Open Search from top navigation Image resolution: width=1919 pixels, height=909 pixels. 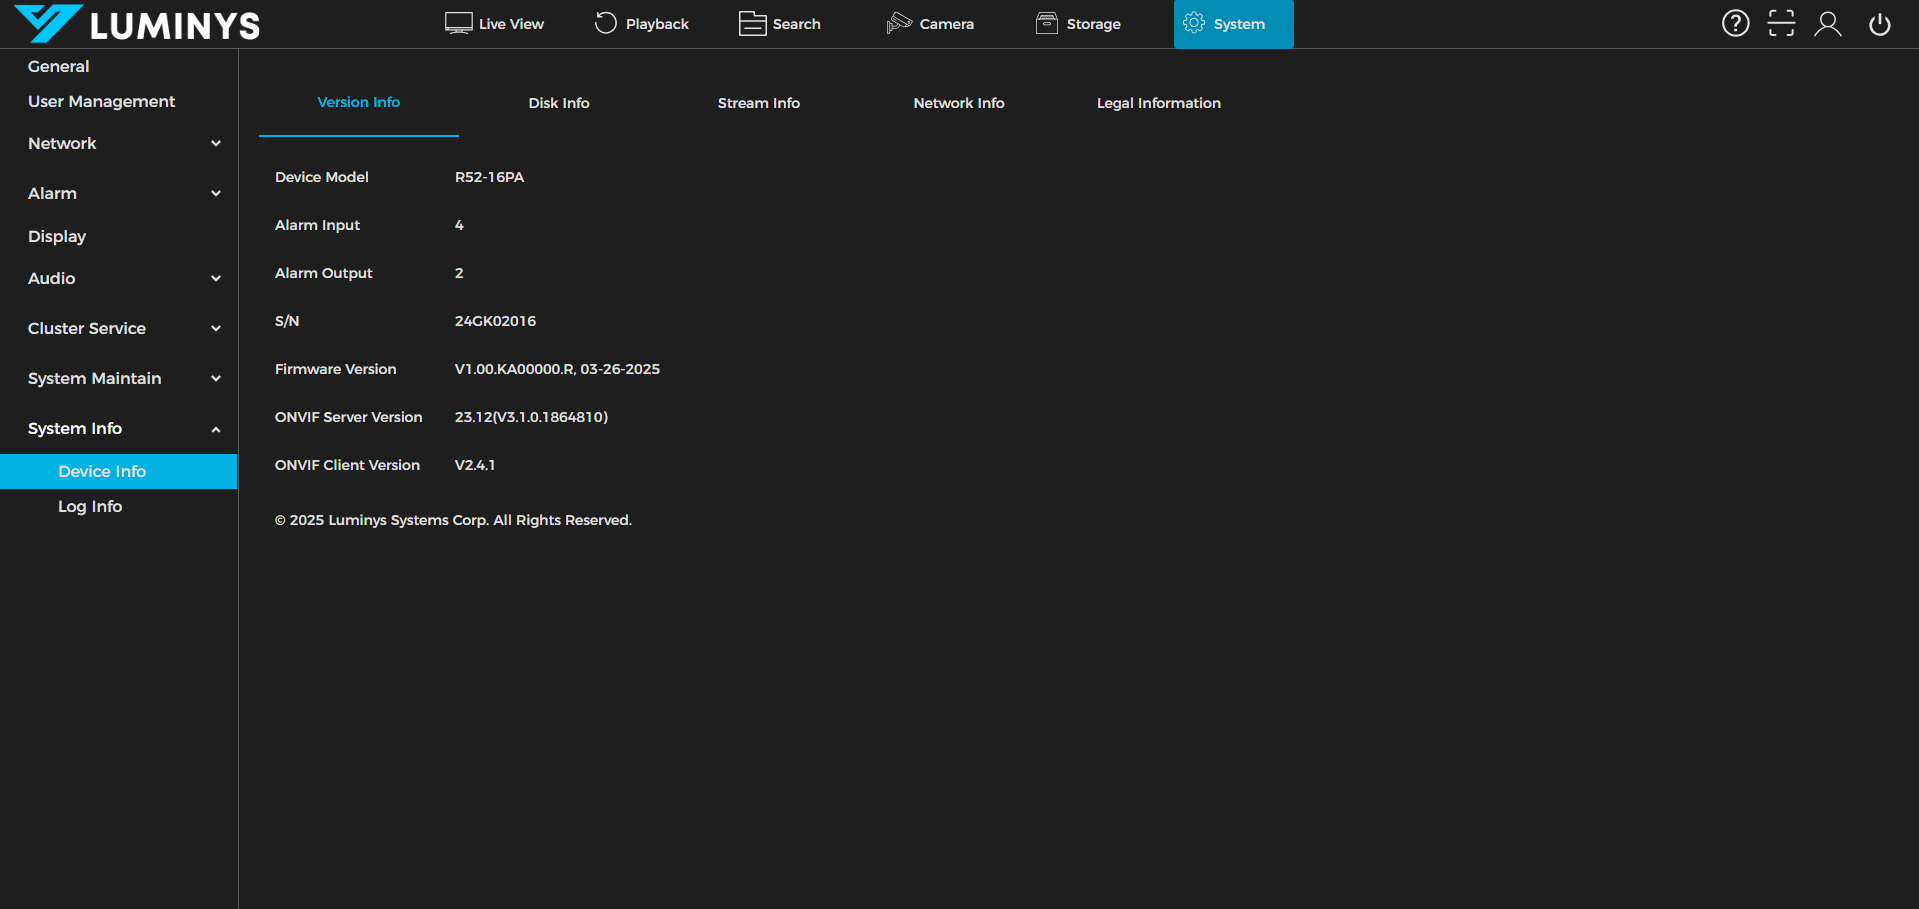(x=780, y=24)
